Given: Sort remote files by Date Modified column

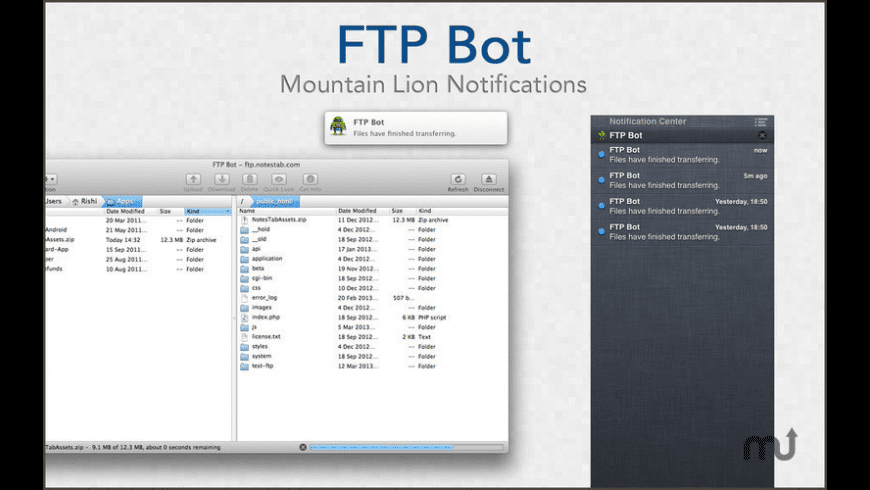Looking at the screenshot, I should click(363, 211).
